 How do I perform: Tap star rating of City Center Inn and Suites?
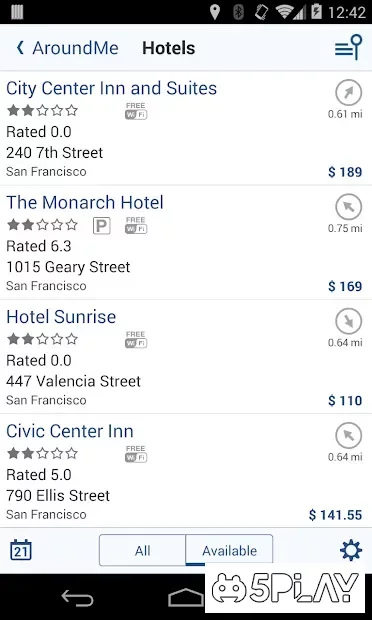pyautogui.click(x=42, y=110)
